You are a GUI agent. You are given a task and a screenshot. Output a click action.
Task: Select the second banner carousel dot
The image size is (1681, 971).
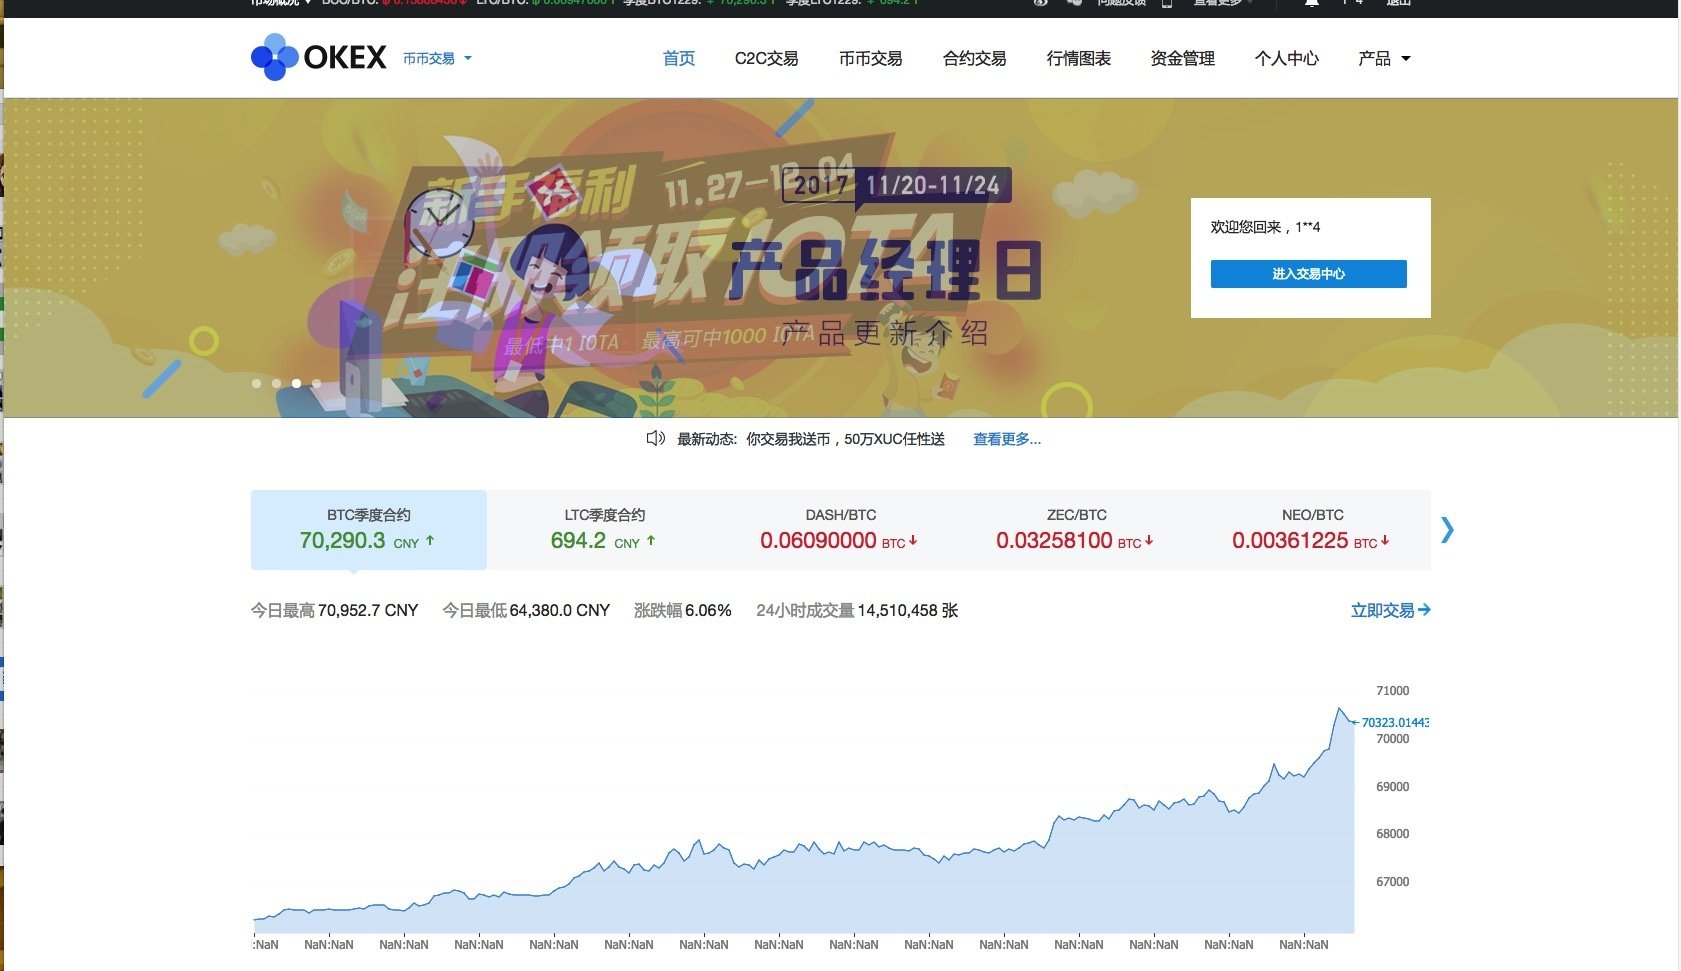[277, 383]
